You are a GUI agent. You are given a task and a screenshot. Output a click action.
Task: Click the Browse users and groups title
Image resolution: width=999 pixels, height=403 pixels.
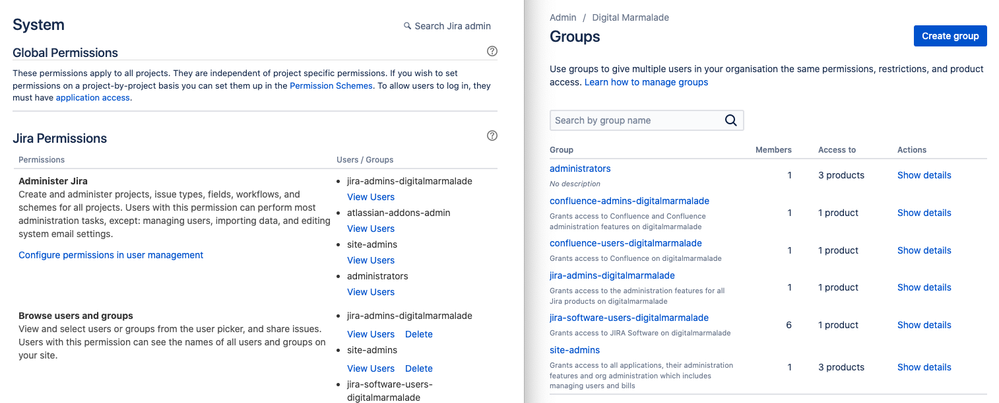tap(76, 316)
